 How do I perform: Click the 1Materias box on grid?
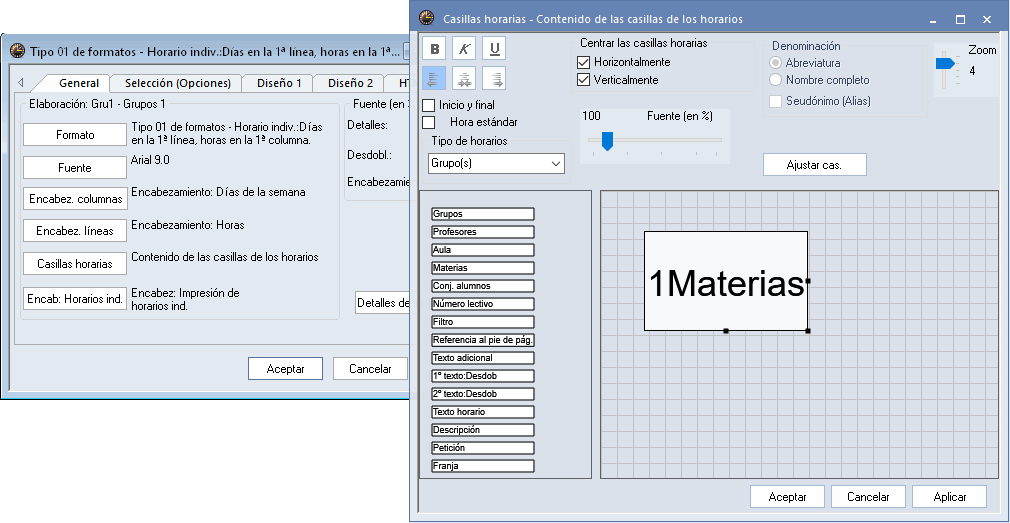(x=726, y=281)
